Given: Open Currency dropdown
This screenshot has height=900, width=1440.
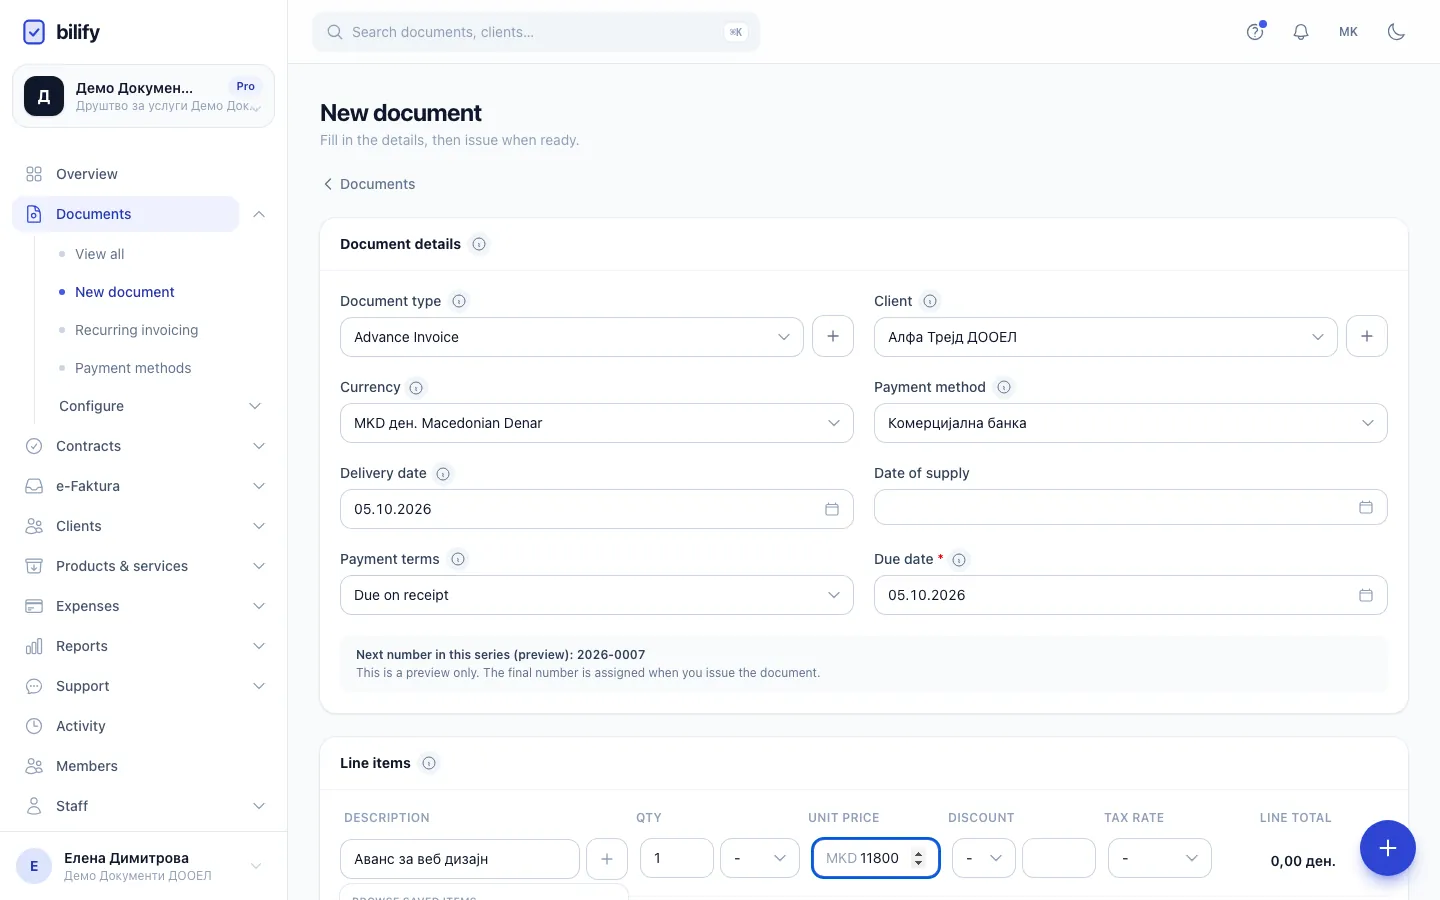Looking at the screenshot, I should tap(597, 423).
